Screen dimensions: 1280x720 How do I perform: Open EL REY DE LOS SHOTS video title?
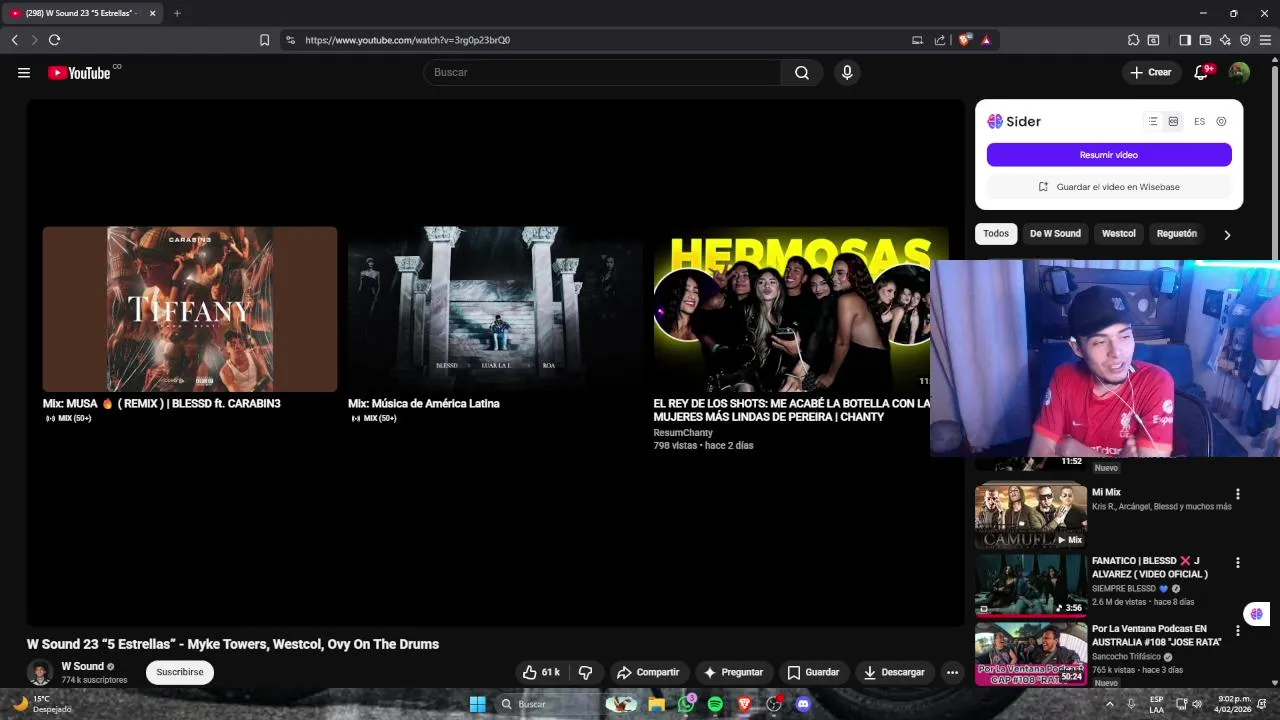coord(791,410)
